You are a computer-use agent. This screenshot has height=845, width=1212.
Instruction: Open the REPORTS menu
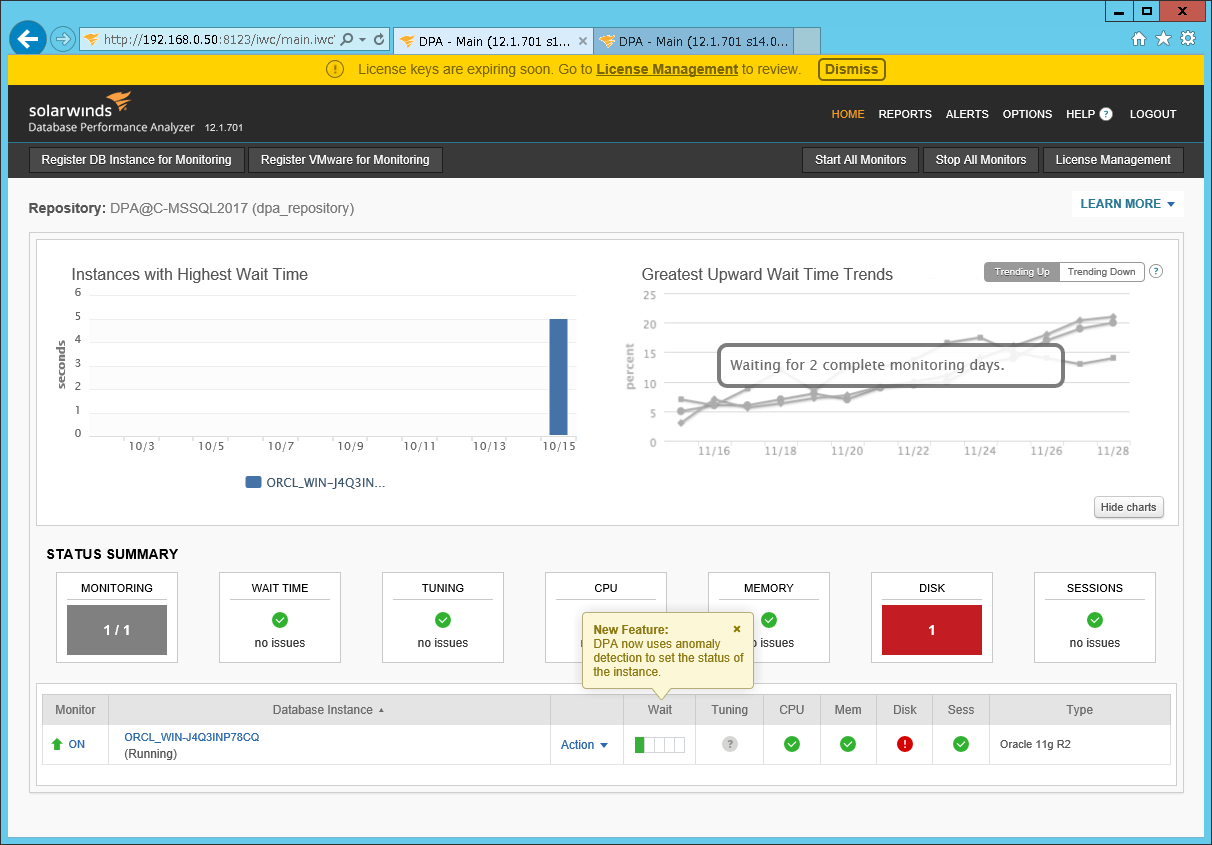pyautogui.click(x=904, y=114)
